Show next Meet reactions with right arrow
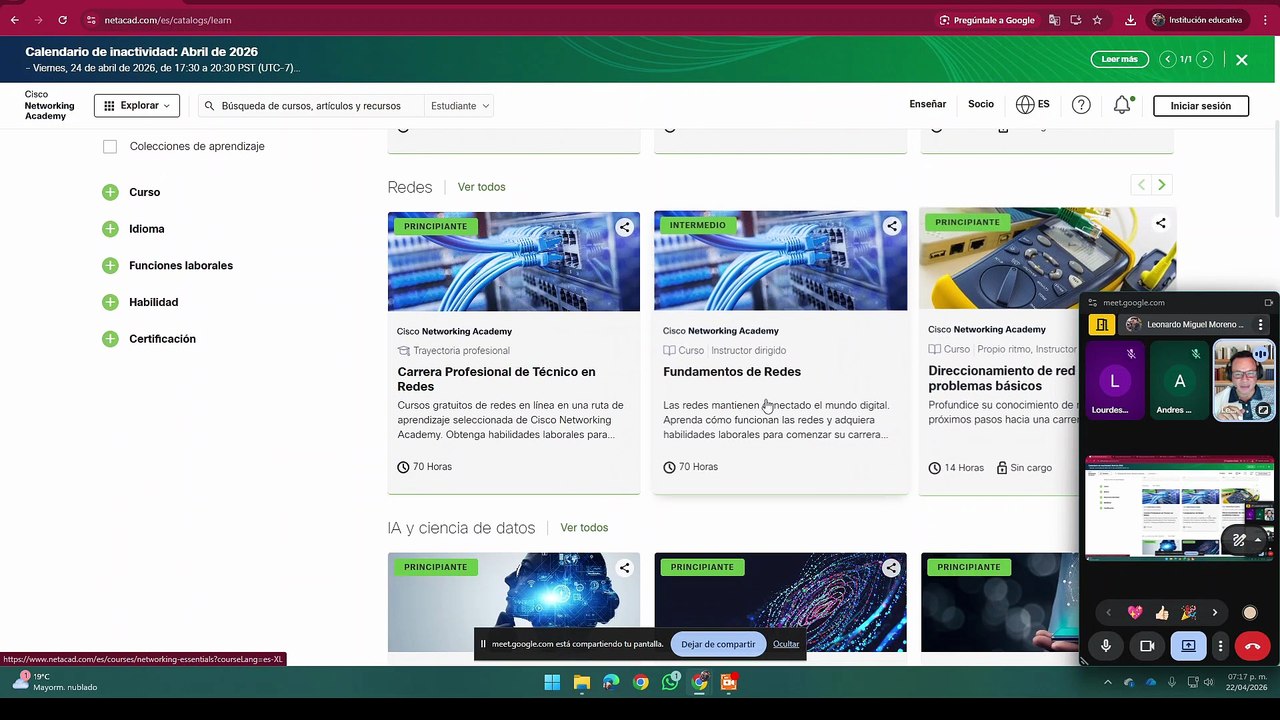The width and height of the screenshot is (1280, 720). coord(1215,613)
